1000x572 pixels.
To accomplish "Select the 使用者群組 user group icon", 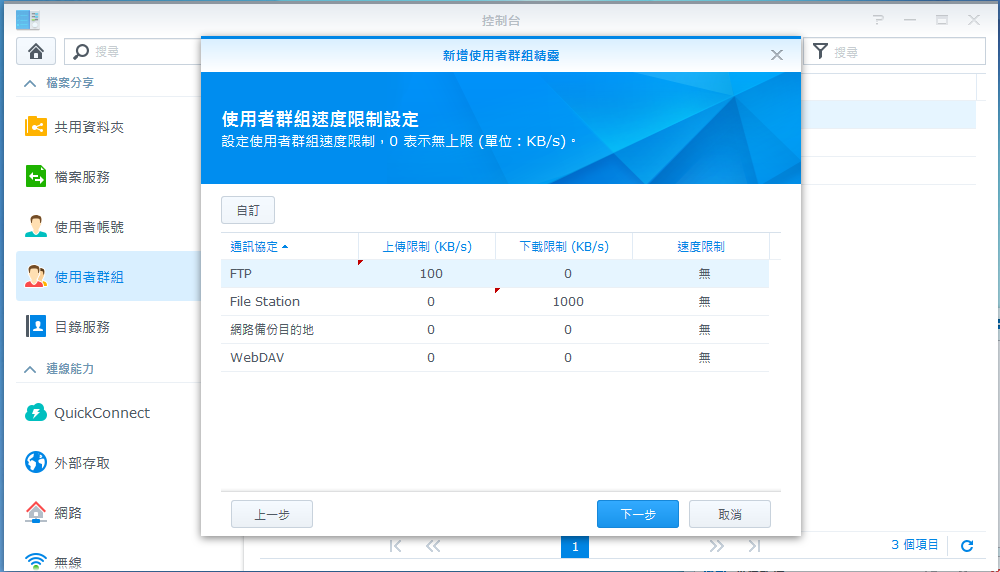I will point(36,276).
